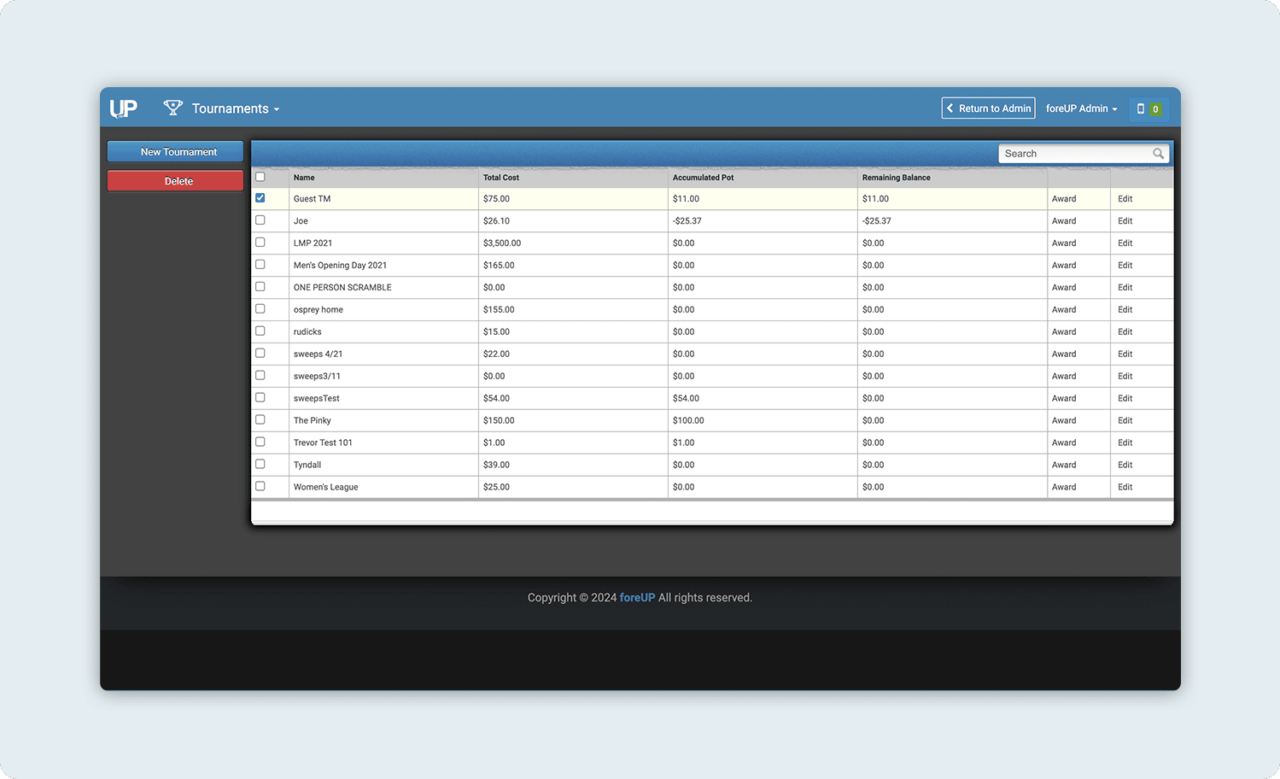Screen dimensions: 1280x779
Task: Open the Tournaments dropdown menu
Action: pos(236,108)
